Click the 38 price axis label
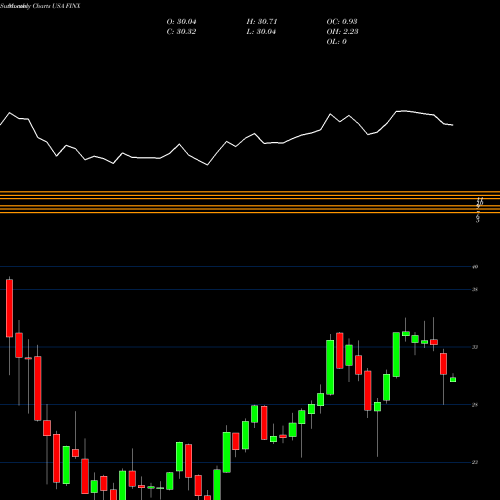The image size is (500, 500). tap(475, 289)
